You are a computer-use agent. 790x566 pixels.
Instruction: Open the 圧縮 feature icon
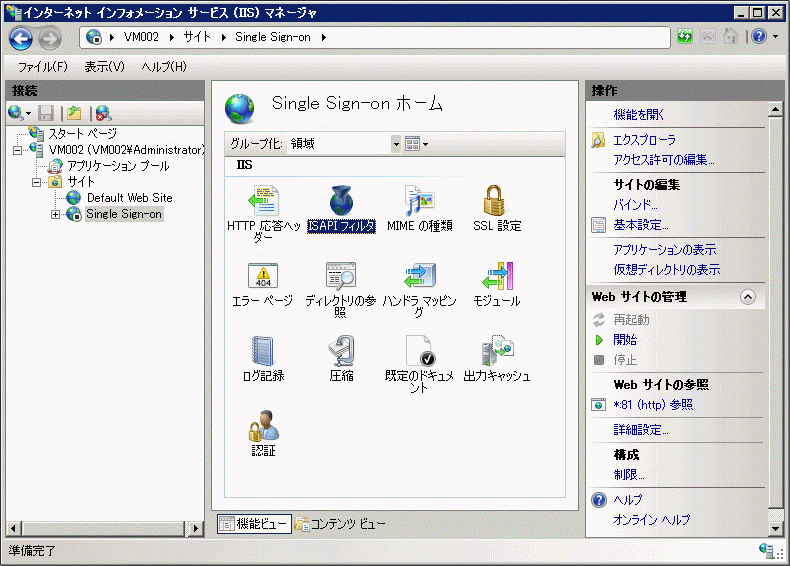[x=341, y=351]
